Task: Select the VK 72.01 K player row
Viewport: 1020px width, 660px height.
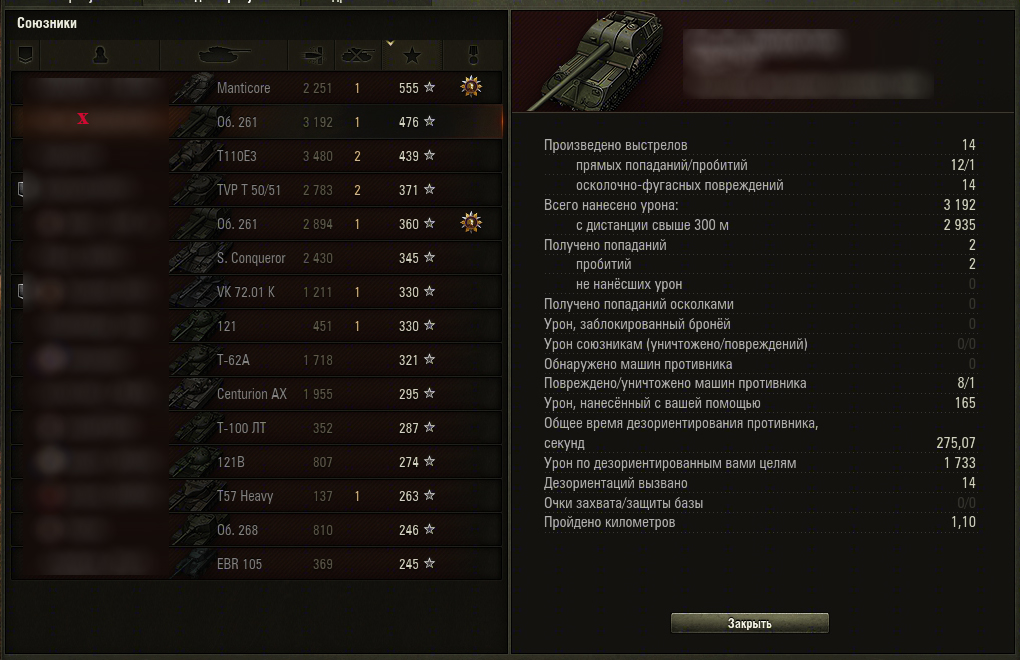Action: point(256,292)
